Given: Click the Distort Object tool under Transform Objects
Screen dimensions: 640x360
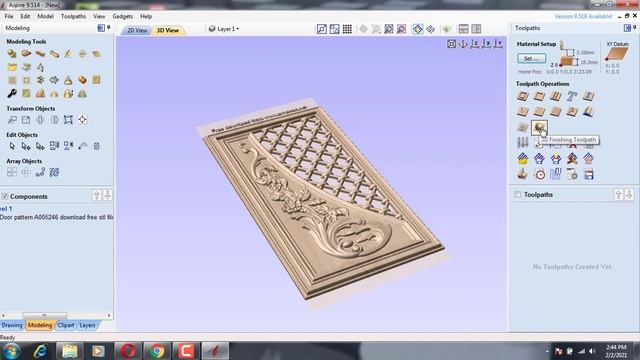Looking at the screenshot, I should 68,120.
